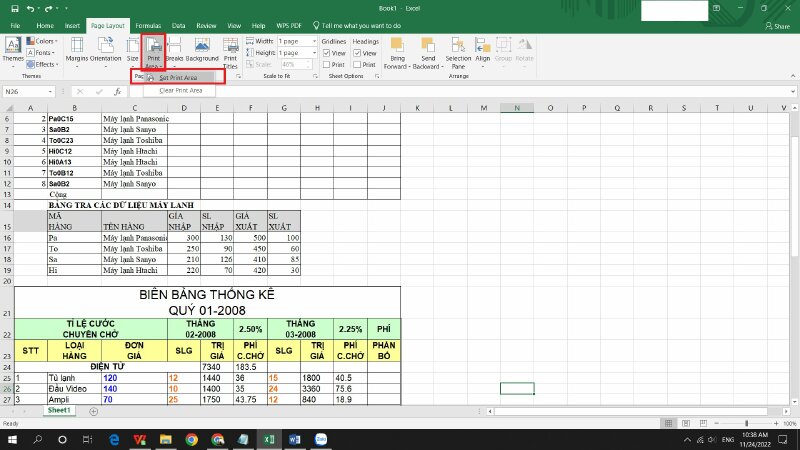This screenshot has width=800, height=450.
Task: Toggle Gridlines View checkbox
Action: [x=327, y=53]
